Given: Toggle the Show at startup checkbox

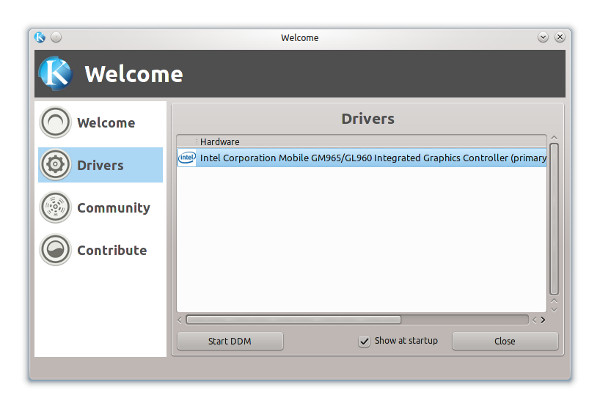Looking at the screenshot, I should [x=364, y=341].
